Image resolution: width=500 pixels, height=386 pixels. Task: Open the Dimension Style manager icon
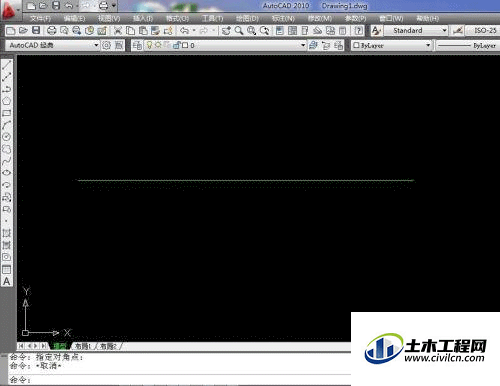point(457,31)
